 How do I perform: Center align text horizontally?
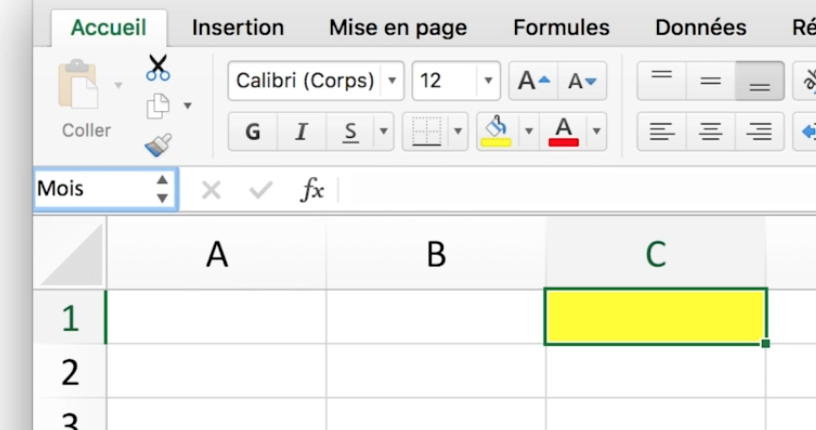pyautogui.click(x=710, y=132)
